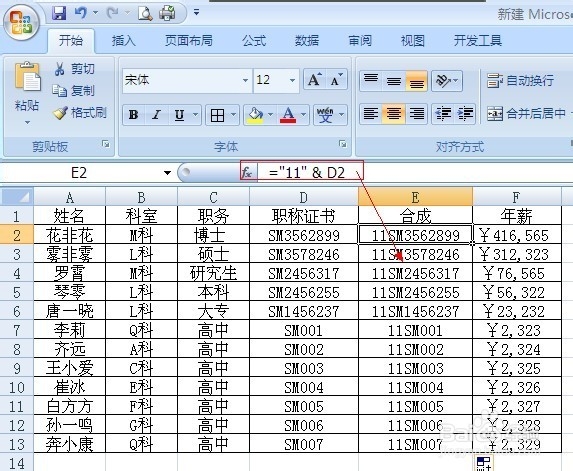Image resolution: width=573 pixels, height=471 pixels.
Task: Apply red font color
Action: [288, 115]
